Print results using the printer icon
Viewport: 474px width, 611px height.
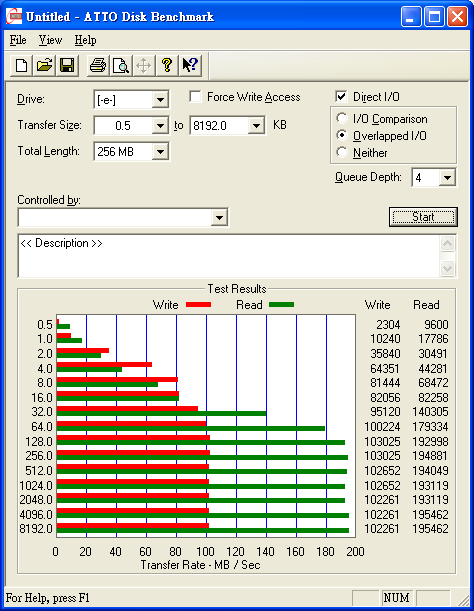(98, 65)
